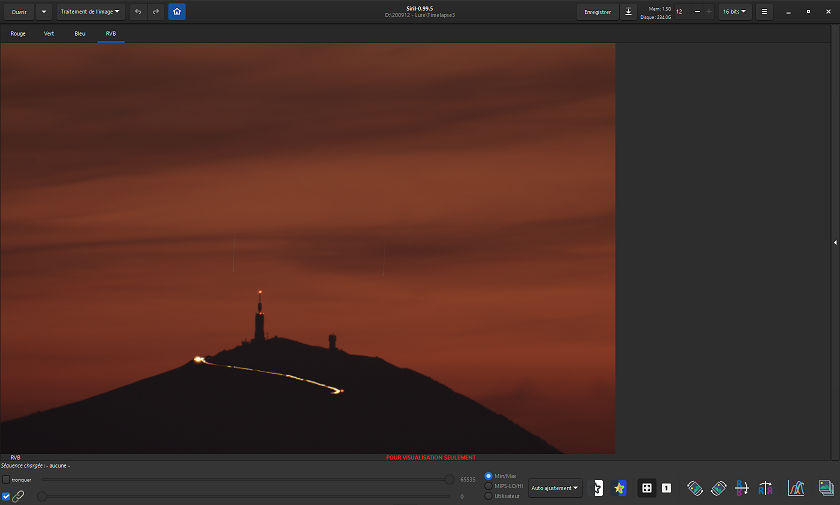Open the Auto ajustement display mode dropdown

coord(555,488)
